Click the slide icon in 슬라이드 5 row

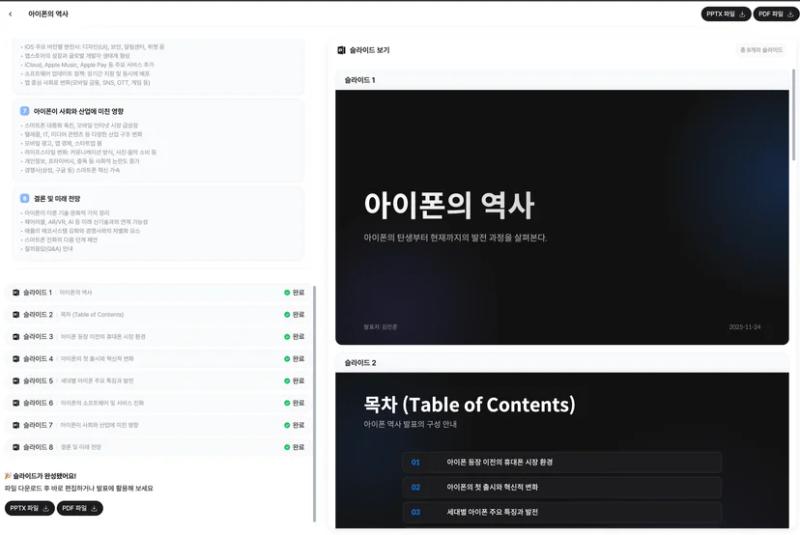pyautogui.click(x=16, y=381)
